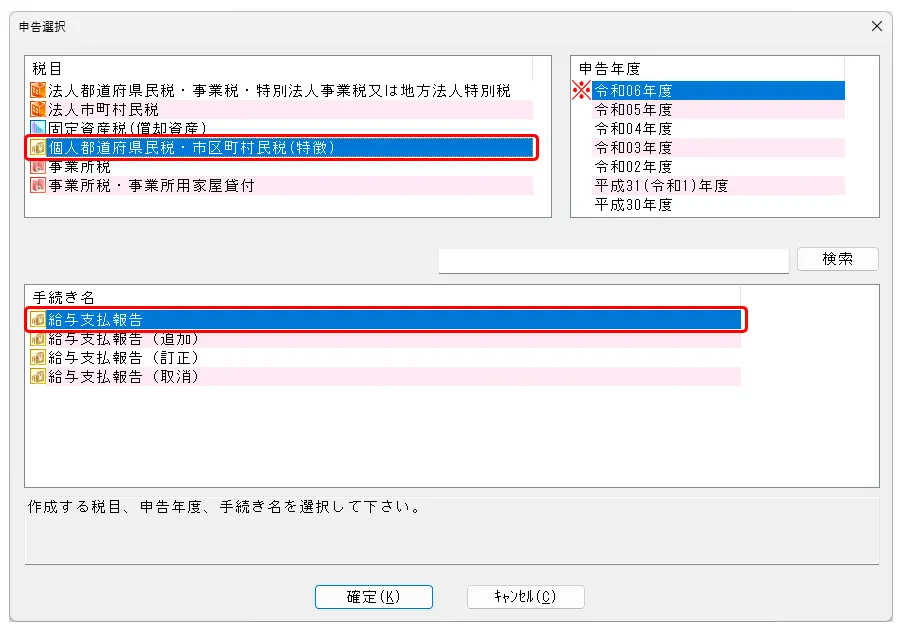Click the 給与支払報告（訂正） row icon
903x634 pixels.
click(x=39, y=358)
